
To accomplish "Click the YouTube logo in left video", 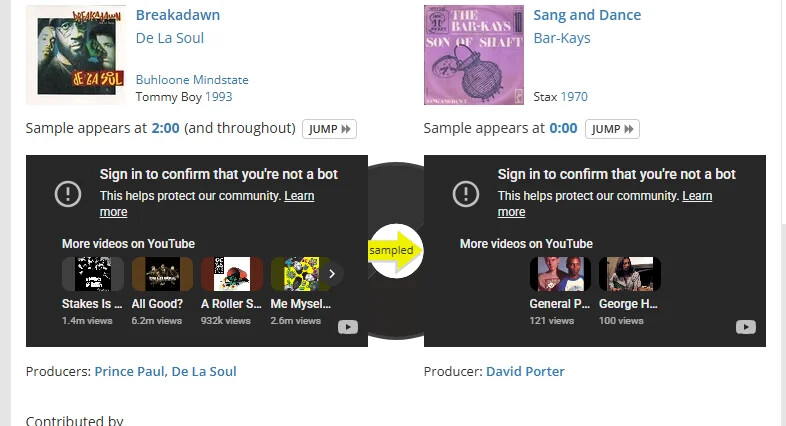I will 347,327.
